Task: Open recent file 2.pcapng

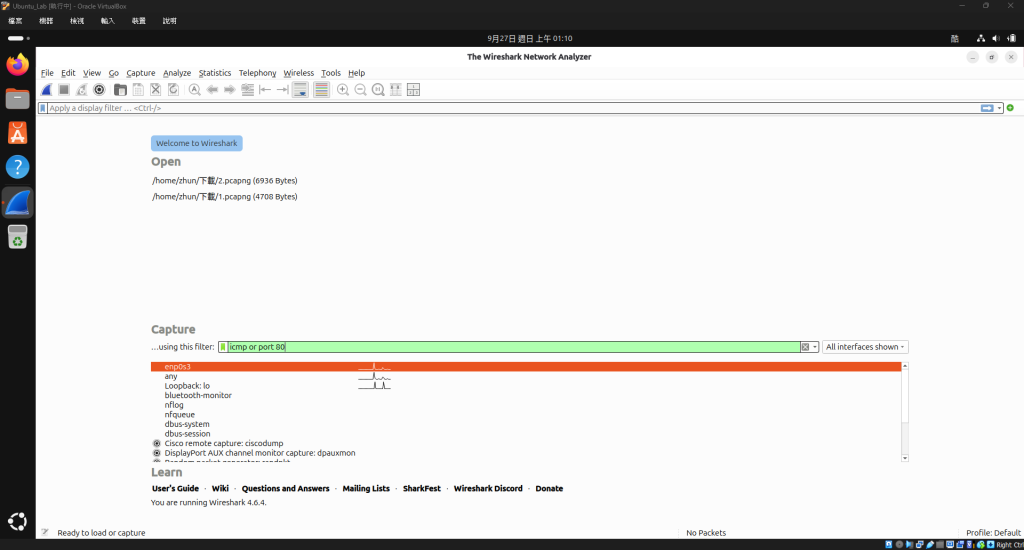Action: (225, 181)
